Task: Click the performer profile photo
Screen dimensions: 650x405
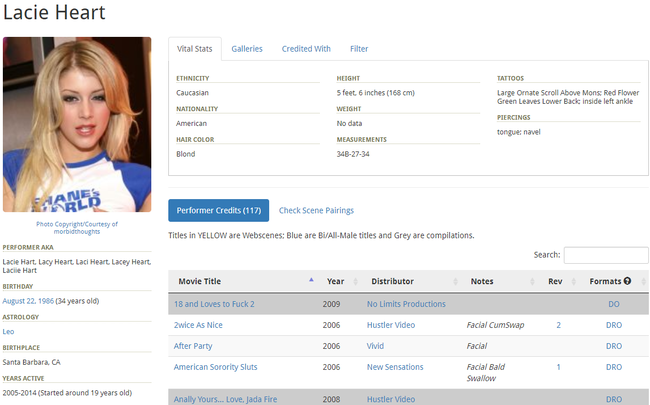Action: [x=77, y=124]
